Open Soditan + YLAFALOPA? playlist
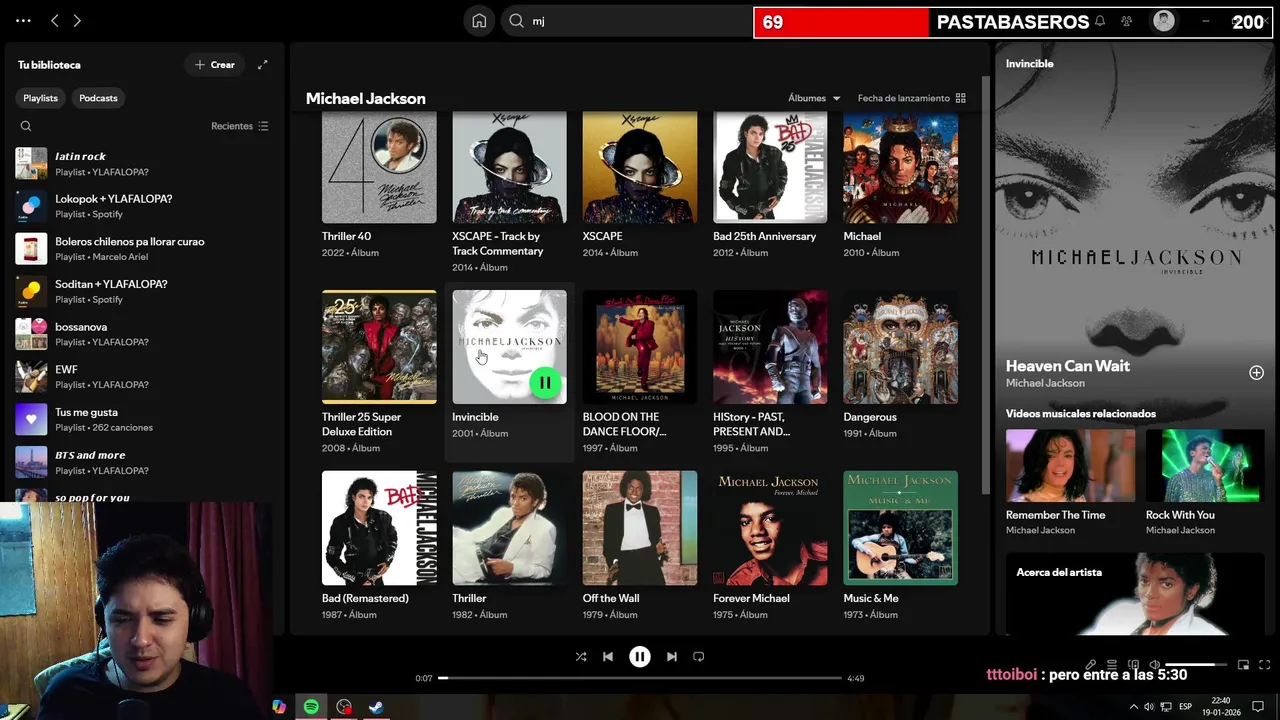This screenshot has height=720, width=1280. pos(142,291)
